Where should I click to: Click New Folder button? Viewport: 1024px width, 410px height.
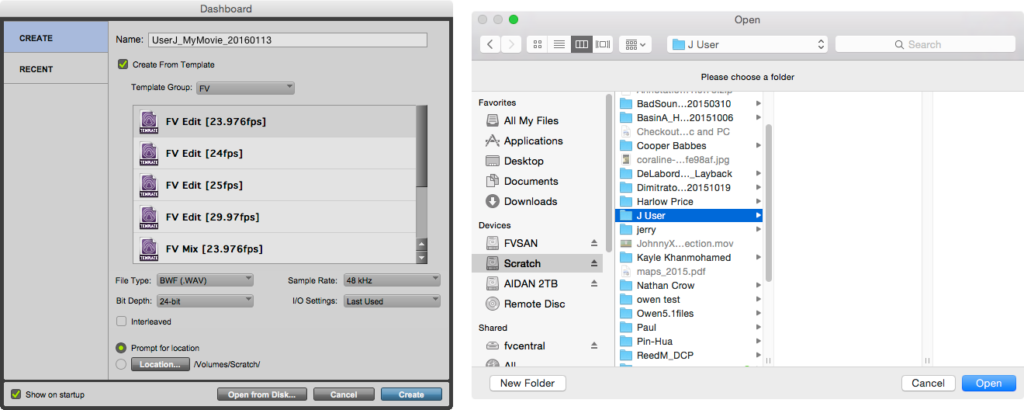click(527, 383)
